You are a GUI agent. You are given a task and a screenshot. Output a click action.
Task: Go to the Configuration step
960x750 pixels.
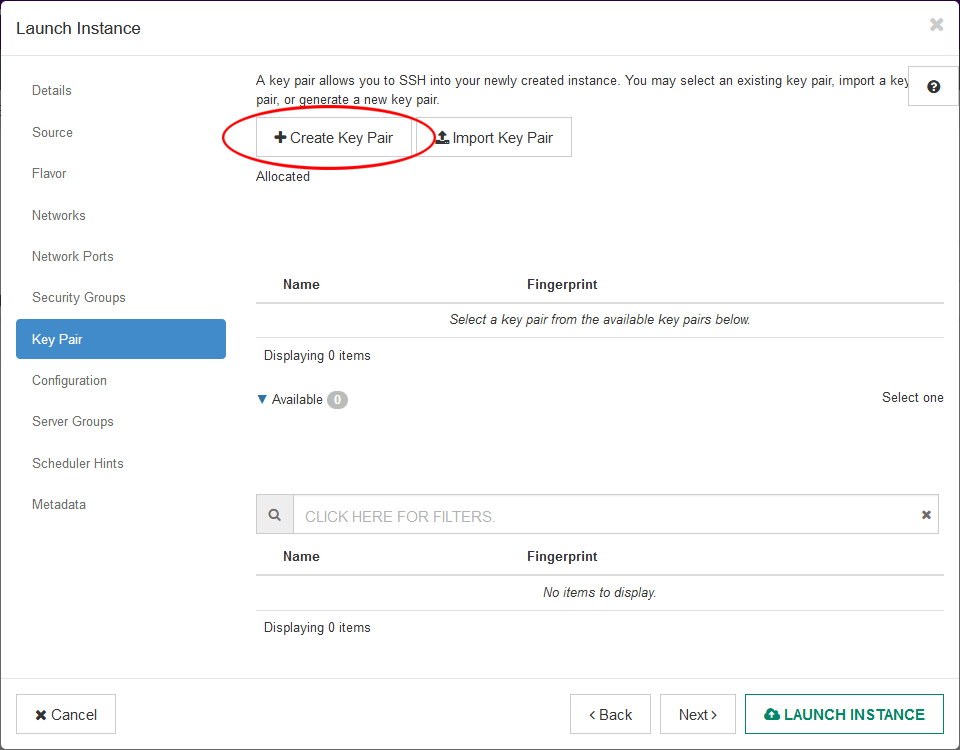point(69,381)
